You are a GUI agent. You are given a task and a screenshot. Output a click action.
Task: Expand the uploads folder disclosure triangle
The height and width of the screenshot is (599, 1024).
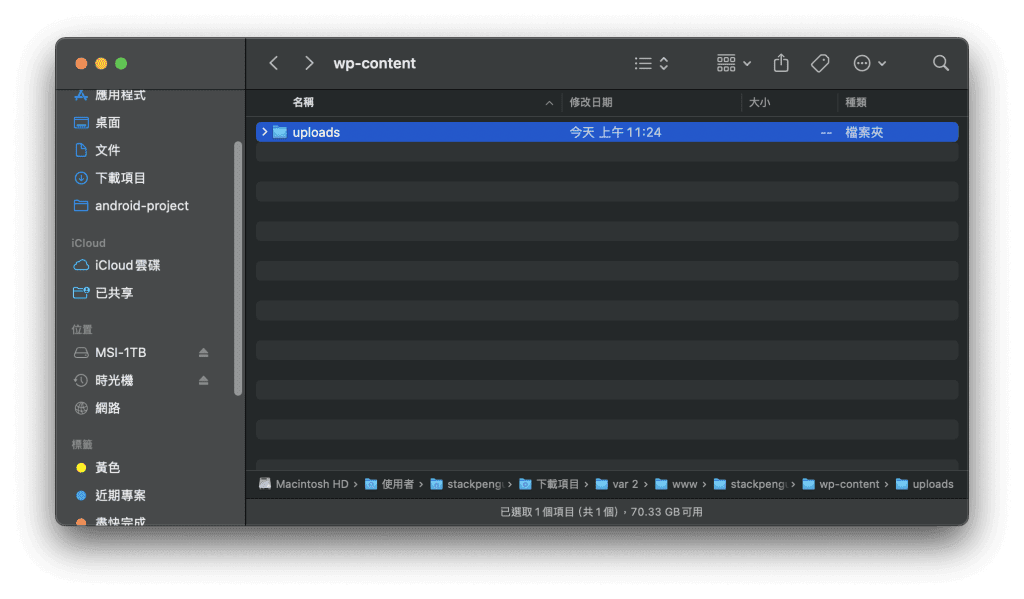(264, 132)
